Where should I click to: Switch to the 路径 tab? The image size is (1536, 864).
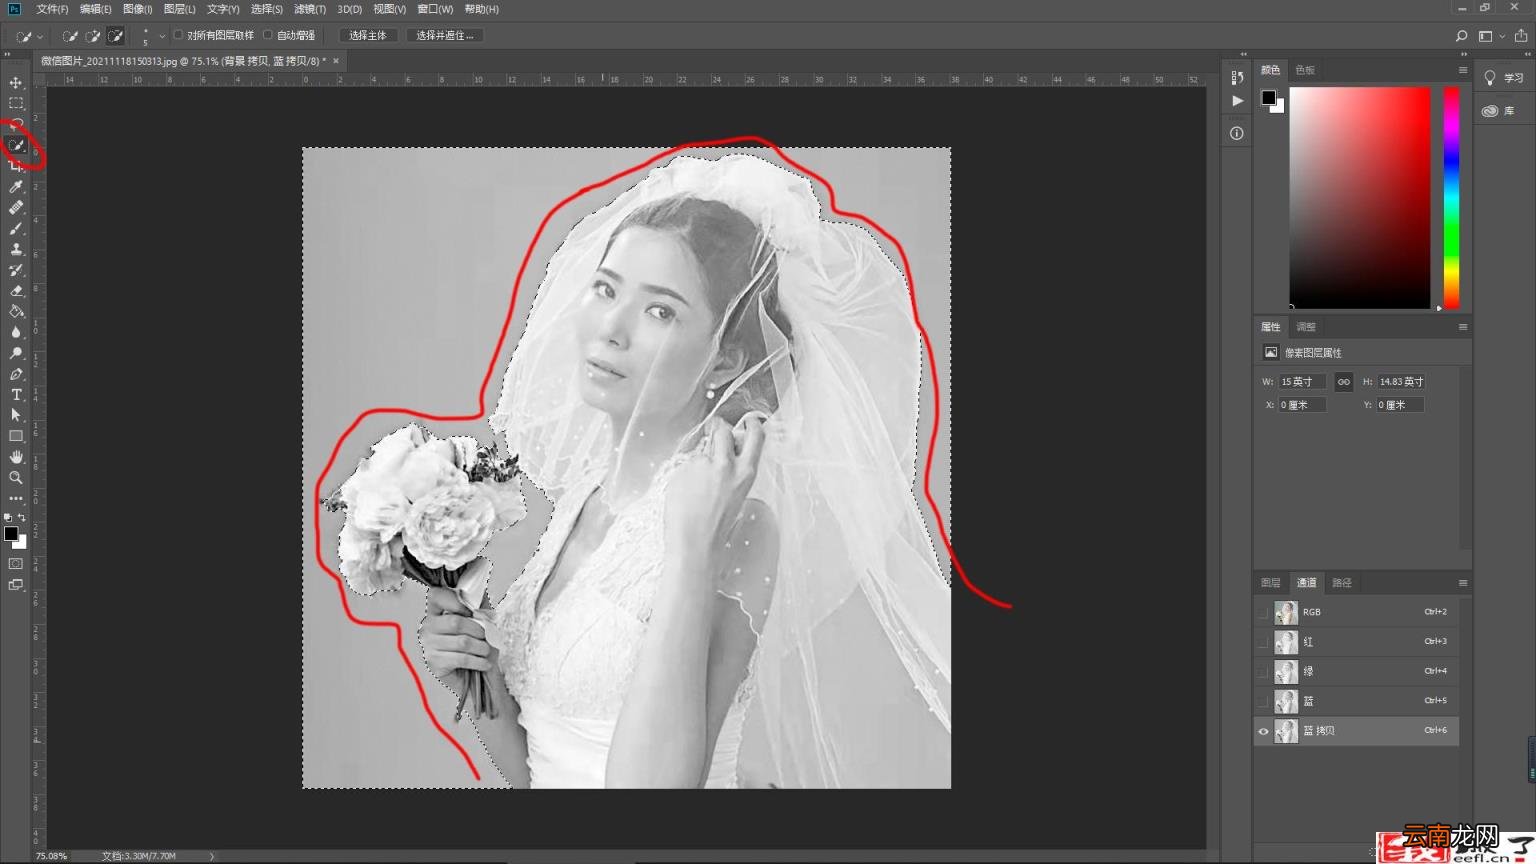pyautogui.click(x=1342, y=583)
